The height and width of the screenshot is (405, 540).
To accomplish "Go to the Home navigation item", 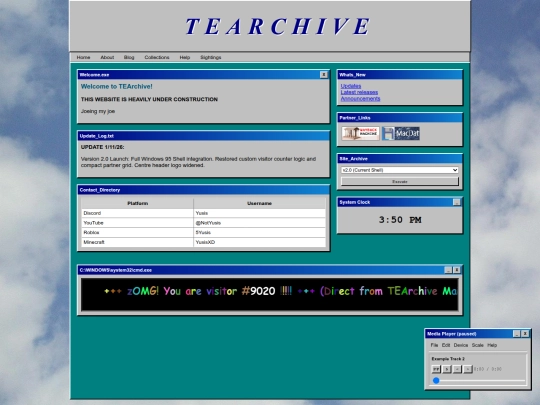I will (83, 57).
